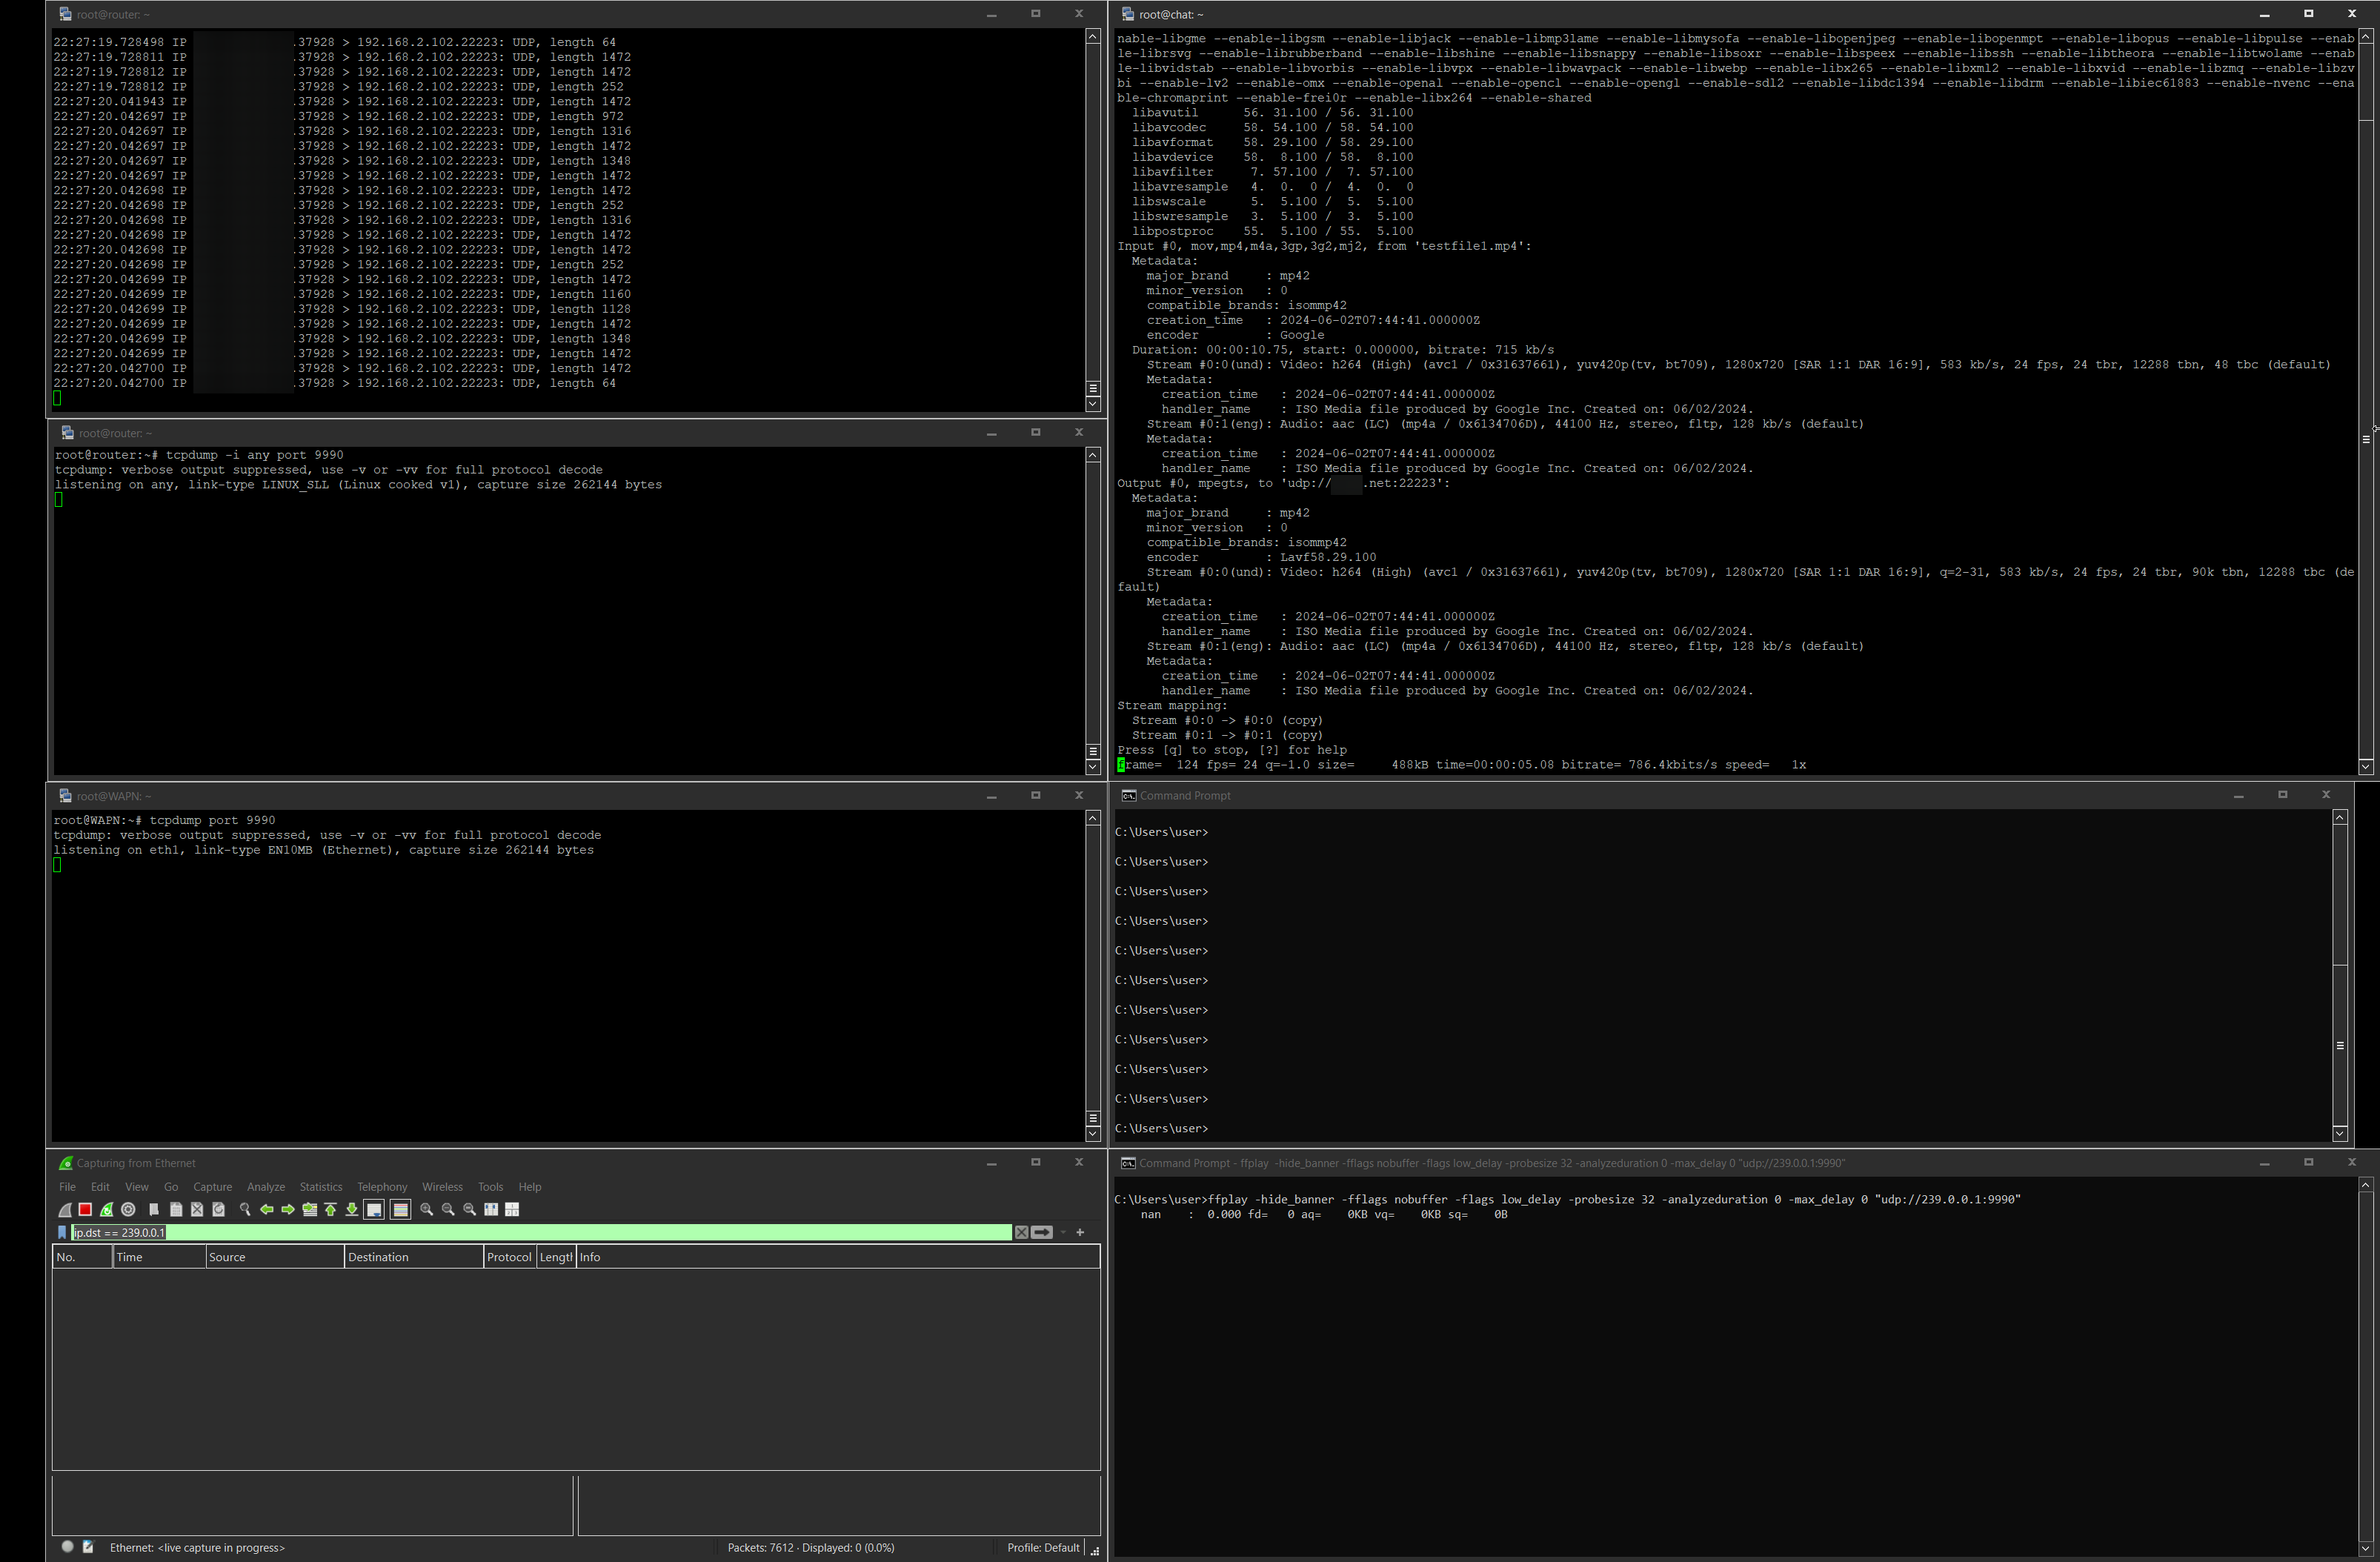The image size is (2380, 1562).
Task: Jump to the first packet icon
Action: (x=331, y=1209)
